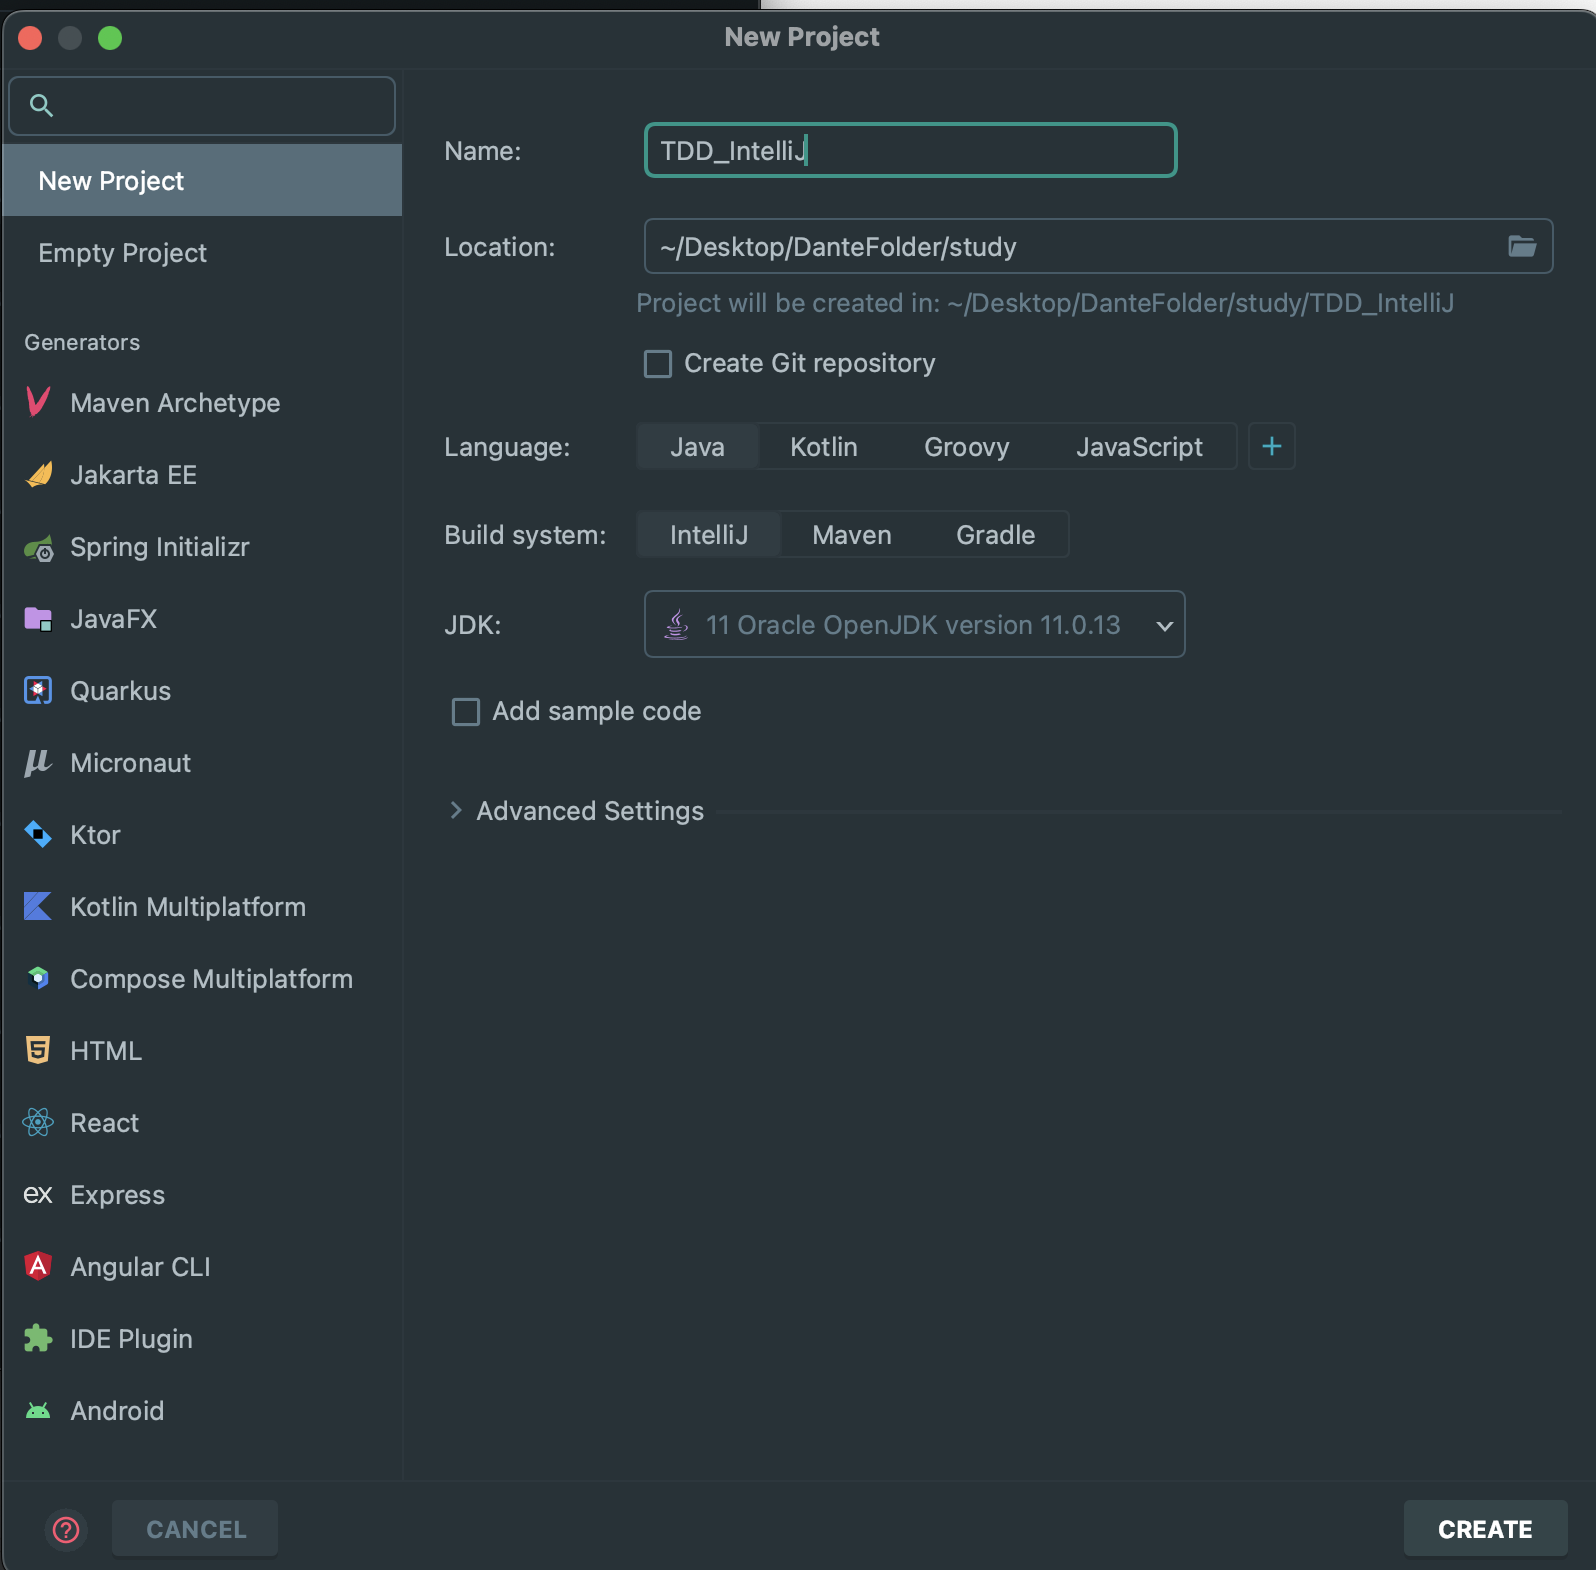Viewport: 1596px width, 1570px height.
Task: Expand the Advanced Settings section
Action: 456,810
